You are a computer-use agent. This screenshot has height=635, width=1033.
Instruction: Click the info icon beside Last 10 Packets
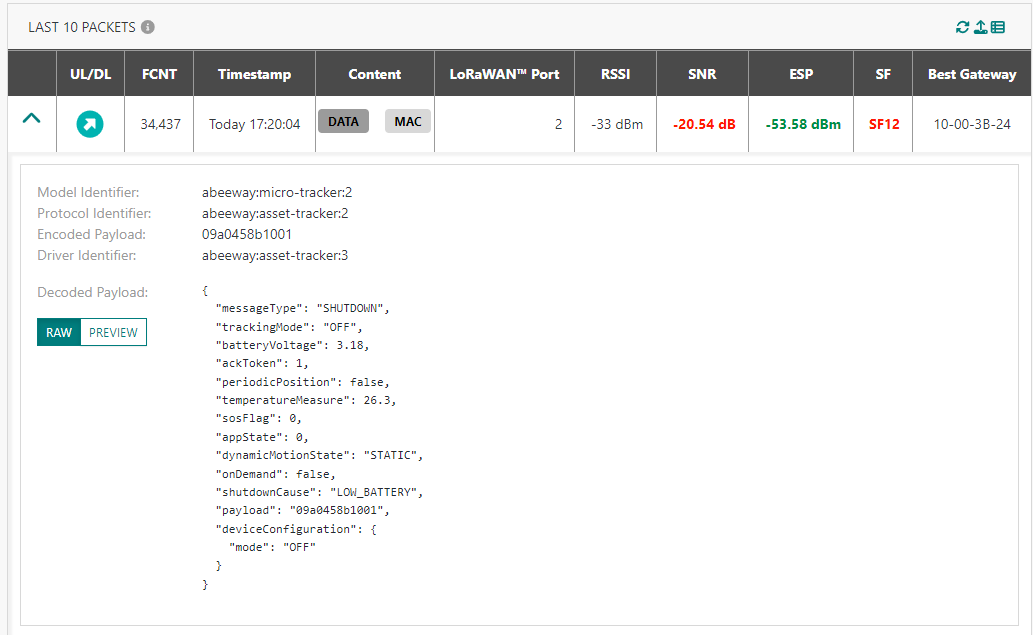[x=148, y=27]
